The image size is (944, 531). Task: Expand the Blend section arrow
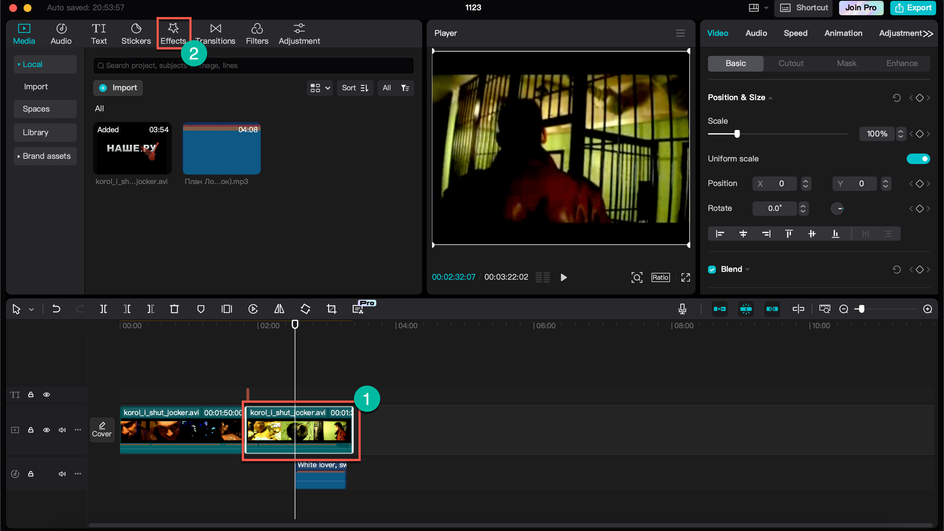tap(748, 269)
